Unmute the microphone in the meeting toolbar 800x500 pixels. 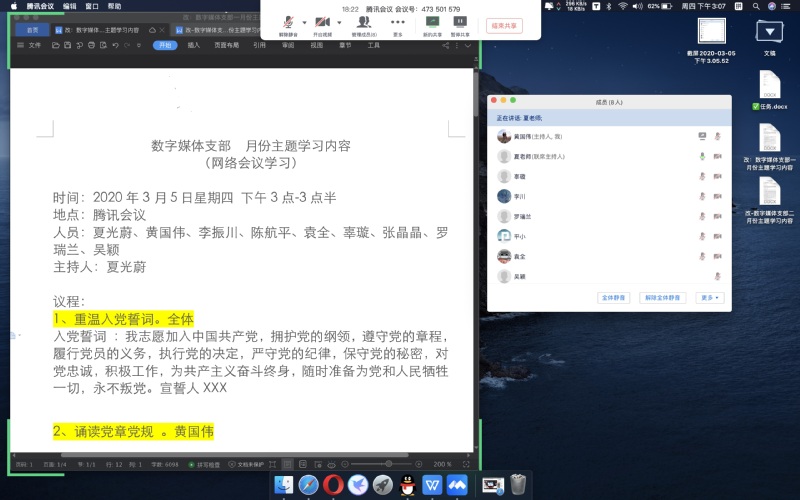point(288,23)
